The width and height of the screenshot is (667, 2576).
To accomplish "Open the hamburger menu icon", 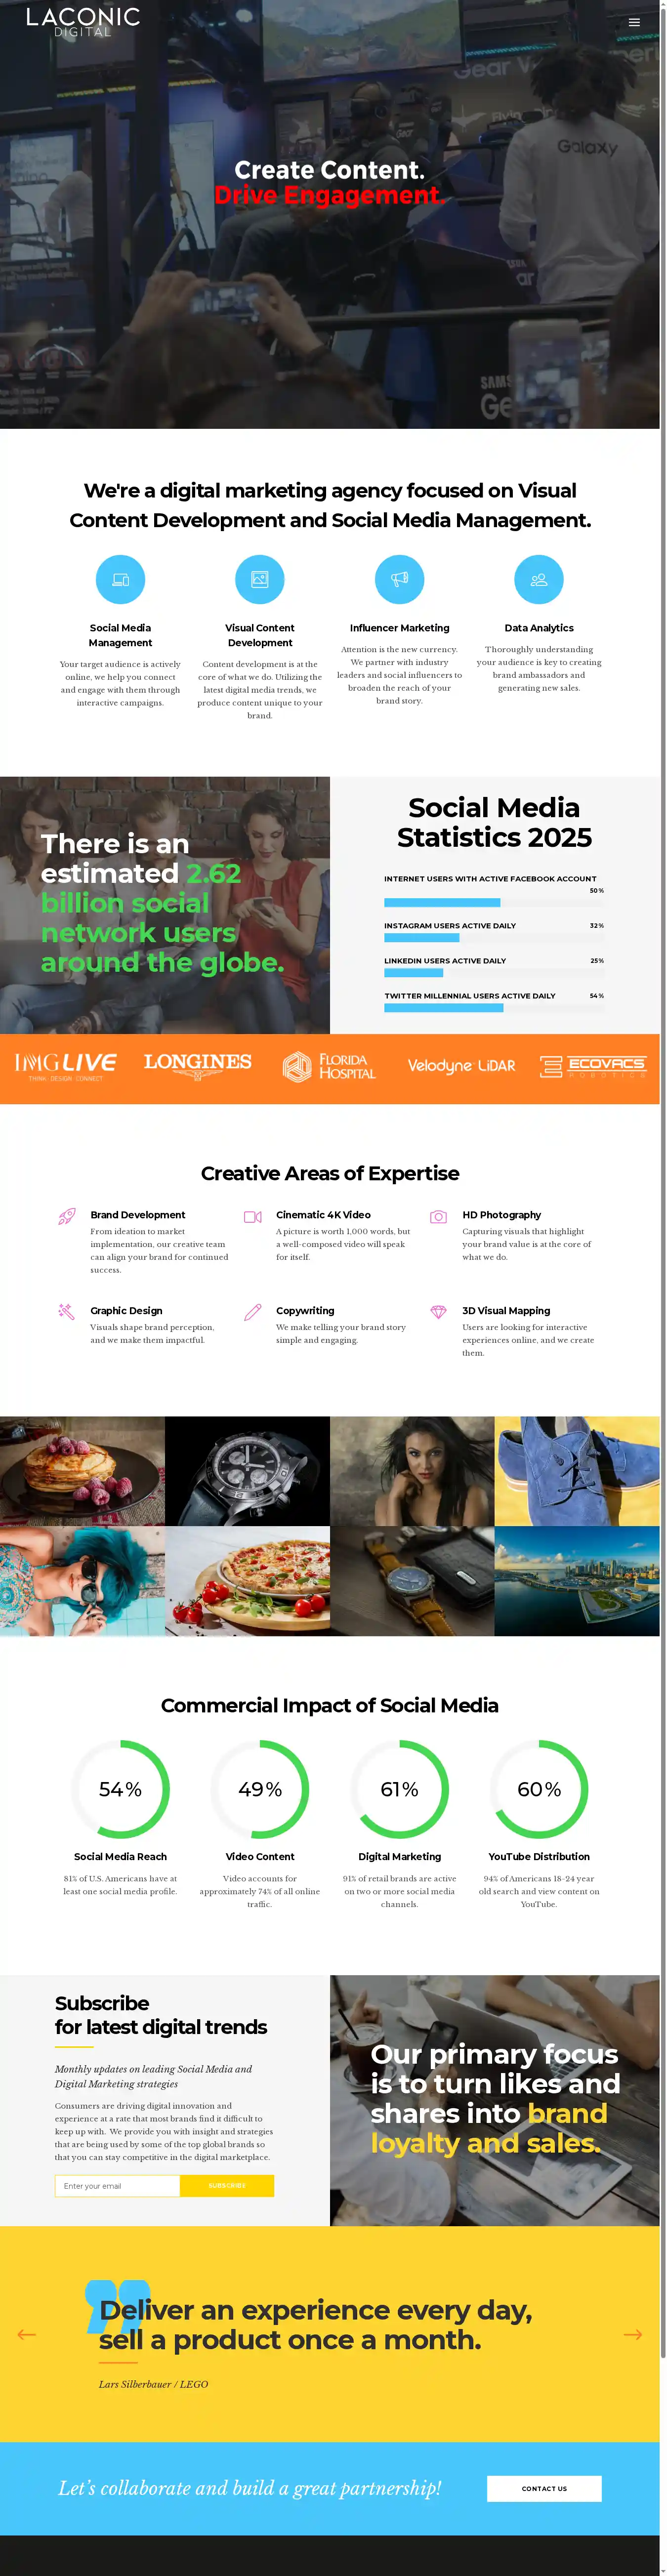I will click(x=634, y=22).
